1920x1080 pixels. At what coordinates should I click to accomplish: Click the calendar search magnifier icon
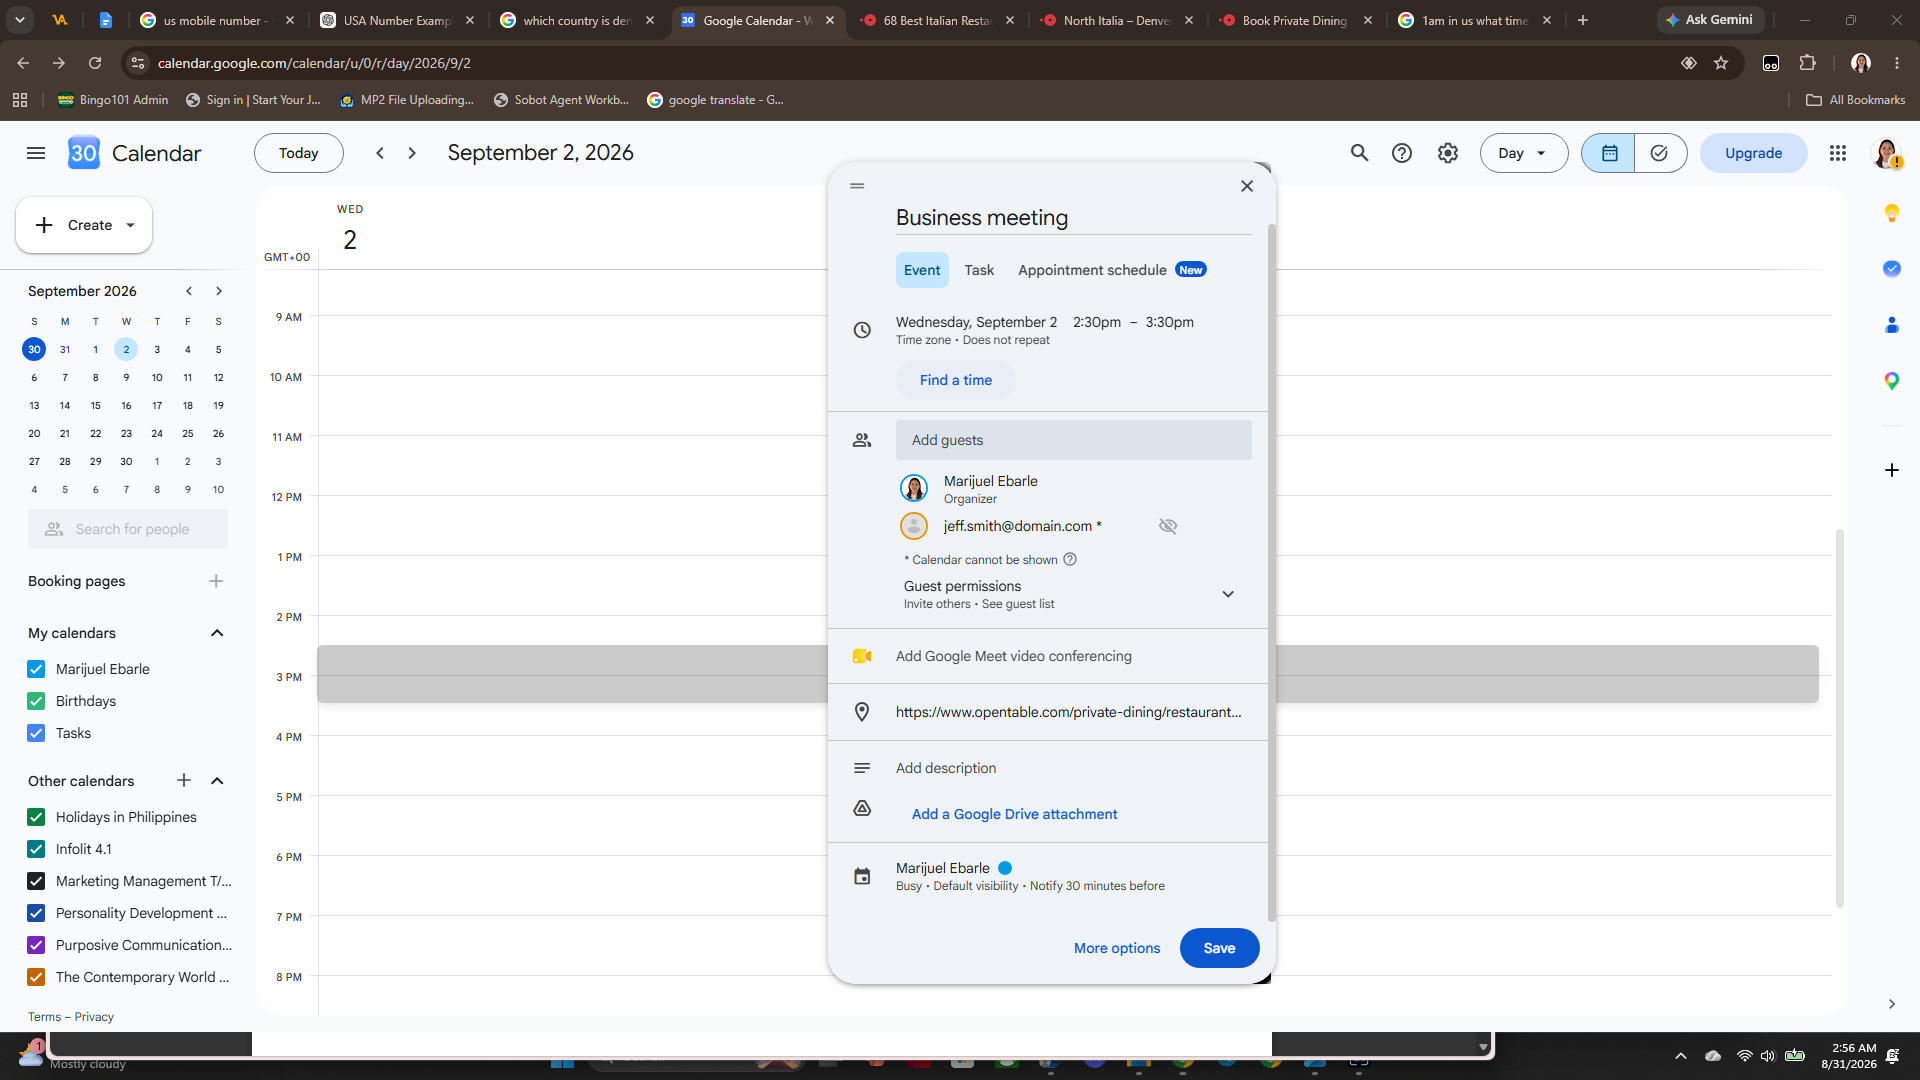pos(1359,153)
